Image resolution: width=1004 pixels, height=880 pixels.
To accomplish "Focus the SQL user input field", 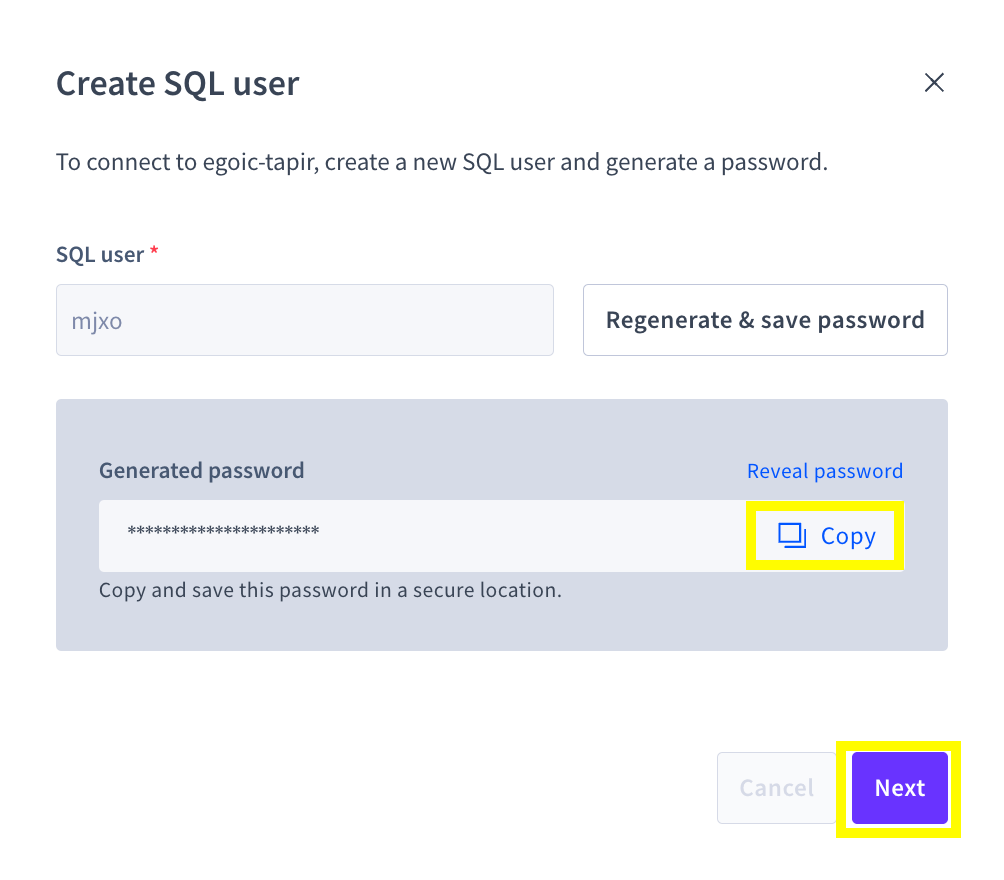I will (x=304, y=320).
